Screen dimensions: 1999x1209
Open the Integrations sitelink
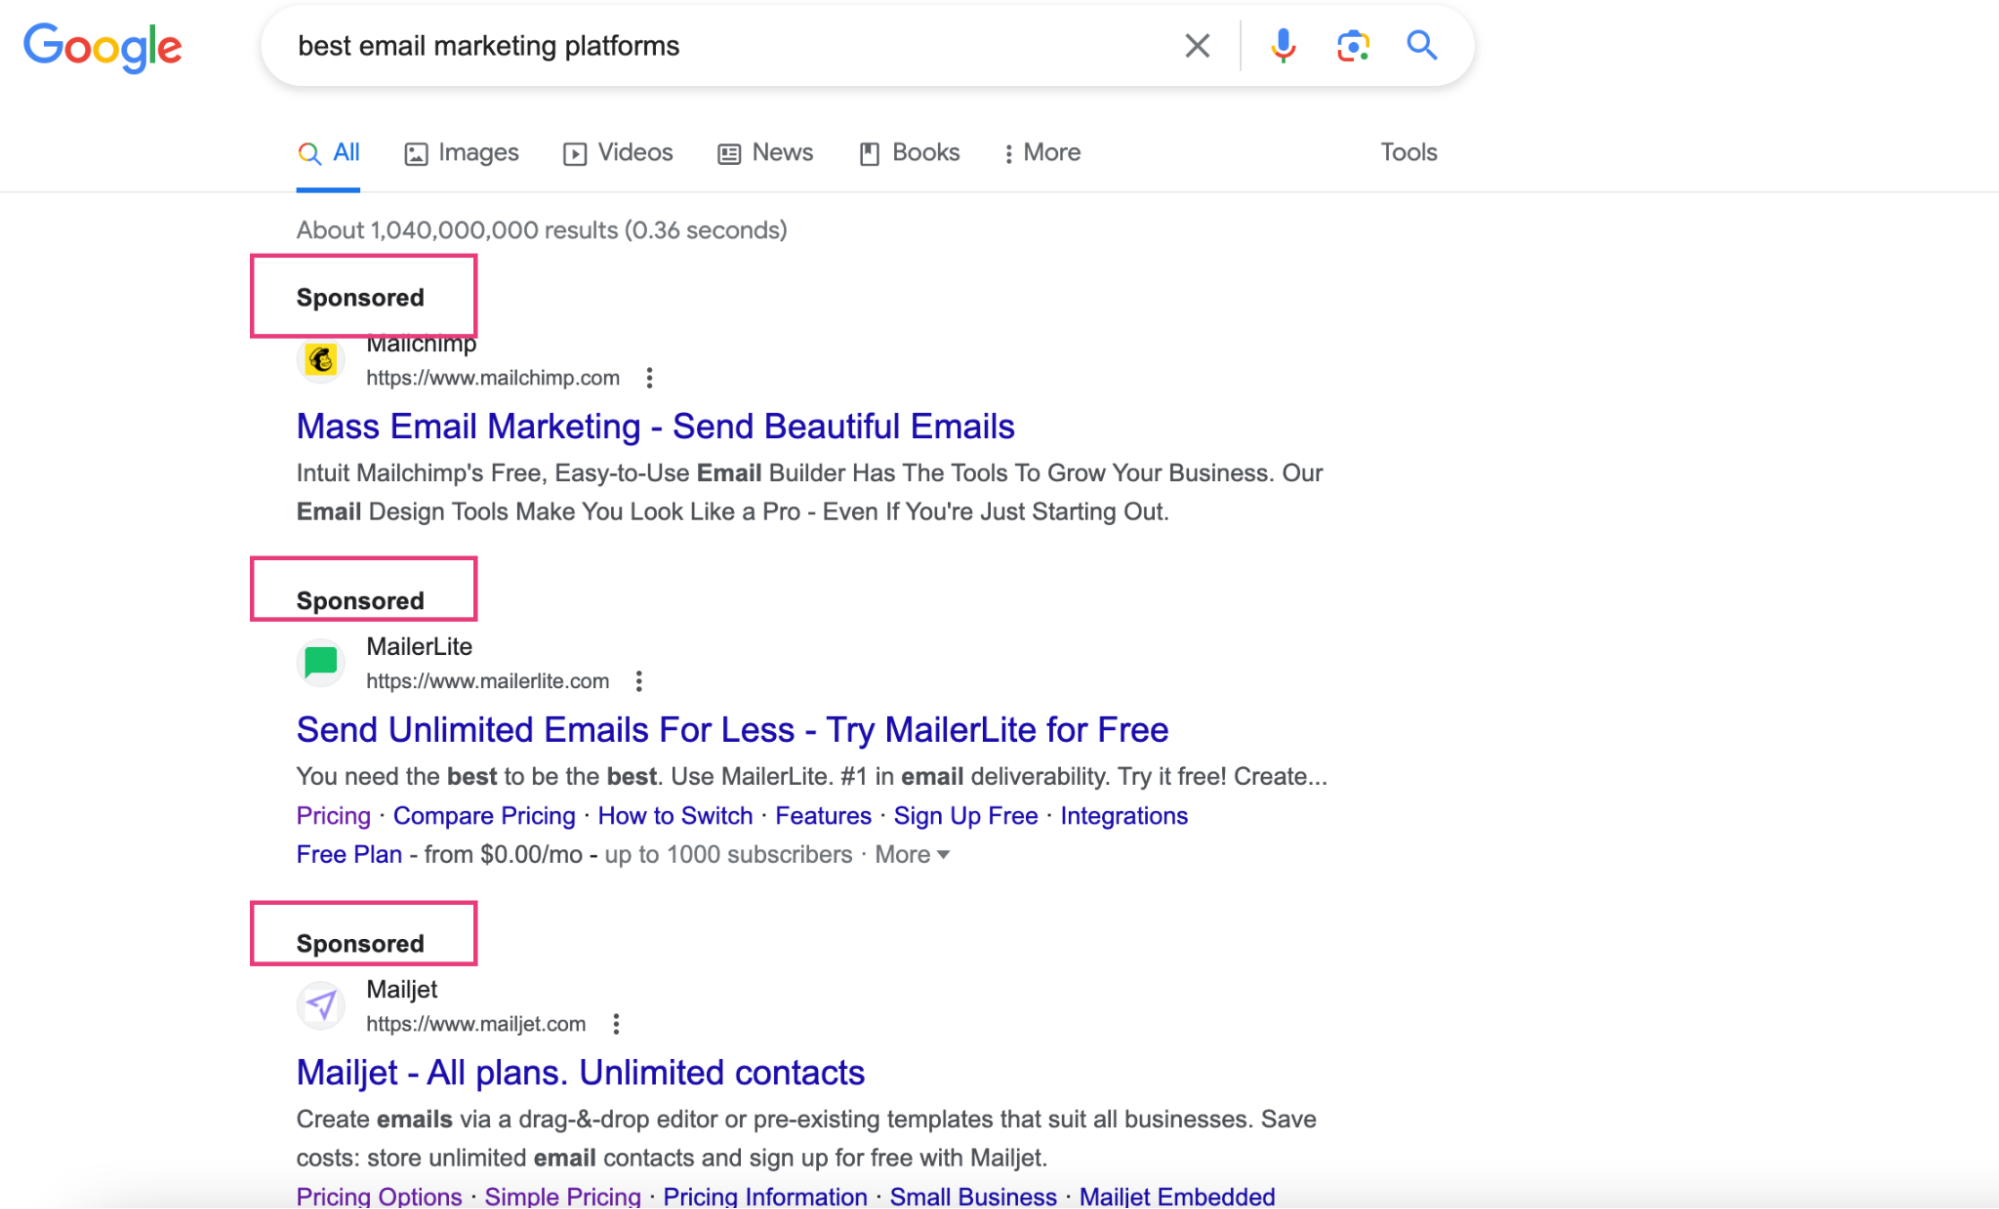1124,816
